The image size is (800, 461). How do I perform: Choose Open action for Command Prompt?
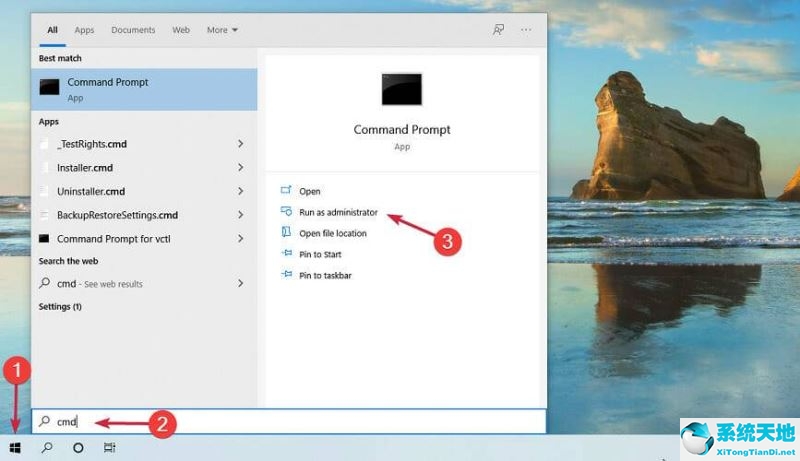(x=310, y=191)
